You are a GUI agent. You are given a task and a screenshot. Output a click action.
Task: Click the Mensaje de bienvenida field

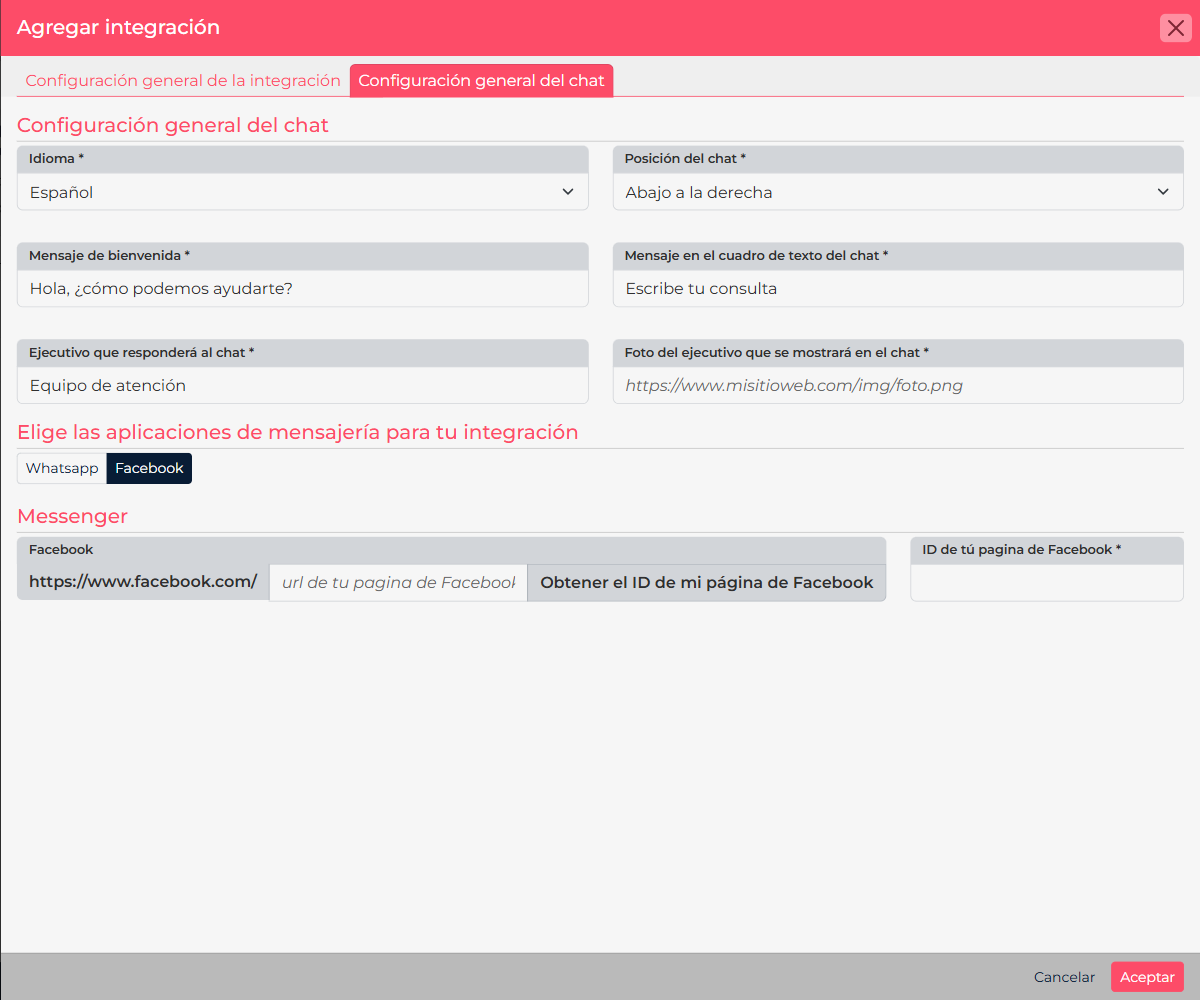303,288
